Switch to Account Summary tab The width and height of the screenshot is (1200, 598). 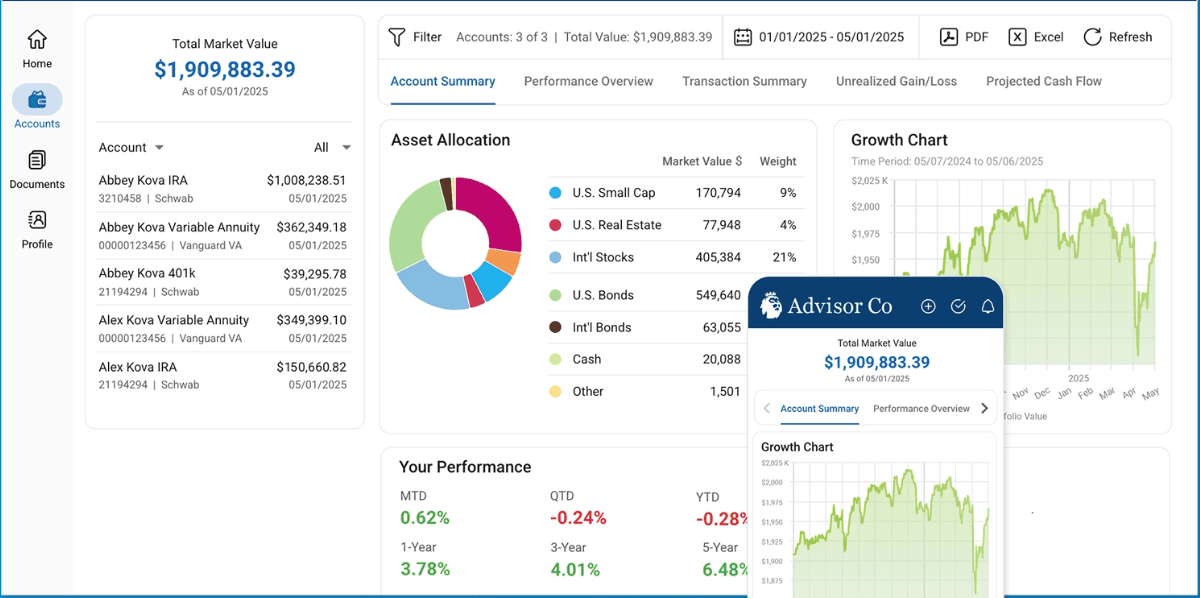(x=443, y=81)
